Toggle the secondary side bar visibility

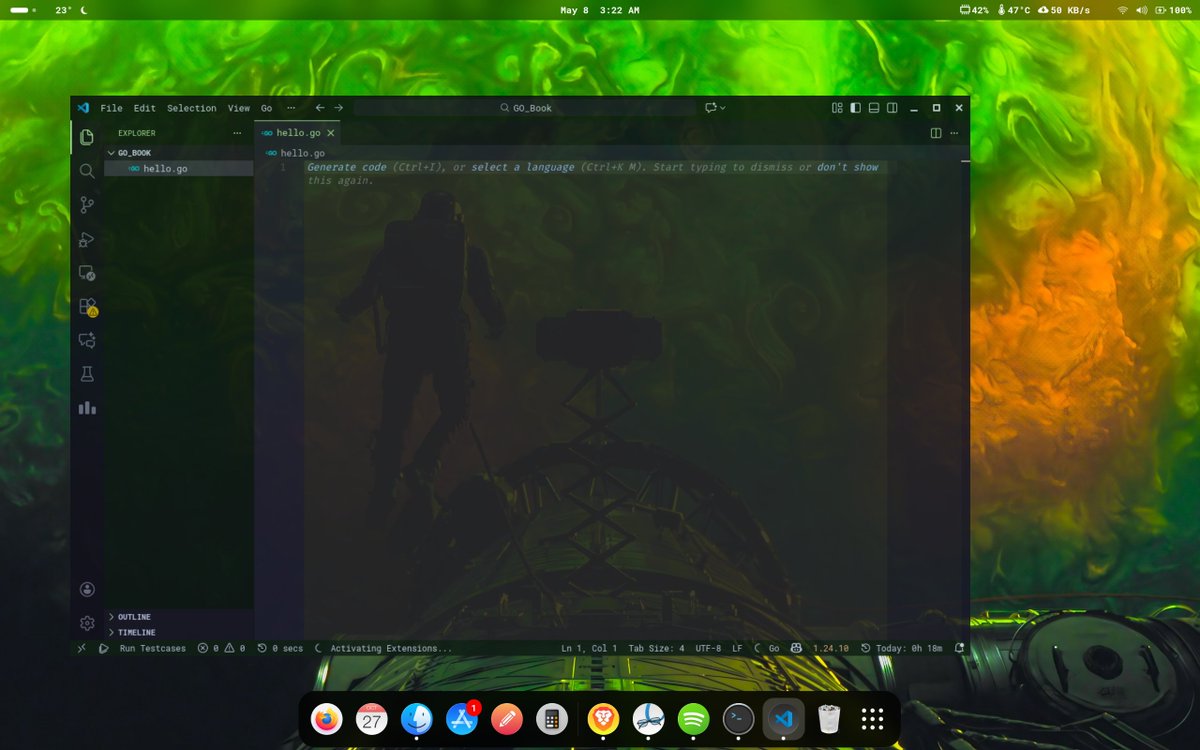[x=892, y=108]
